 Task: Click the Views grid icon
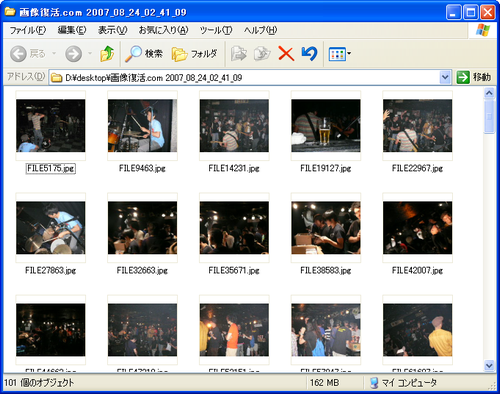[x=337, y=54]
